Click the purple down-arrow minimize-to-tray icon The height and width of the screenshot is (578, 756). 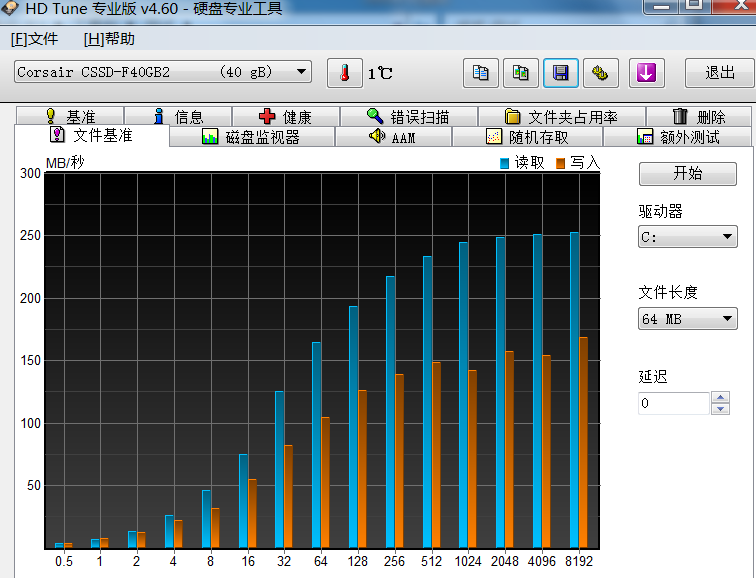647,73
